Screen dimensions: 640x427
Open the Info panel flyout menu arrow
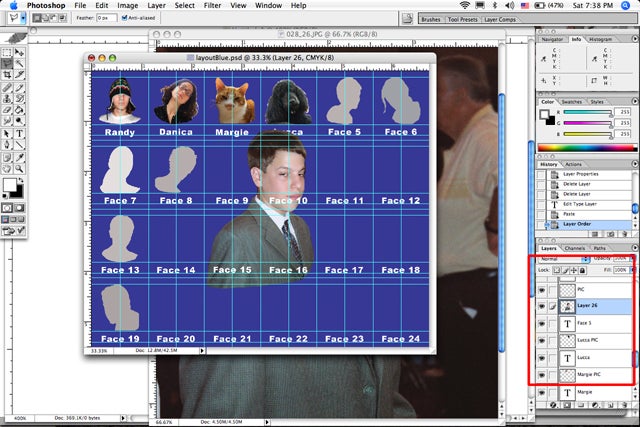pyautogui.click(x=635, y=39)
